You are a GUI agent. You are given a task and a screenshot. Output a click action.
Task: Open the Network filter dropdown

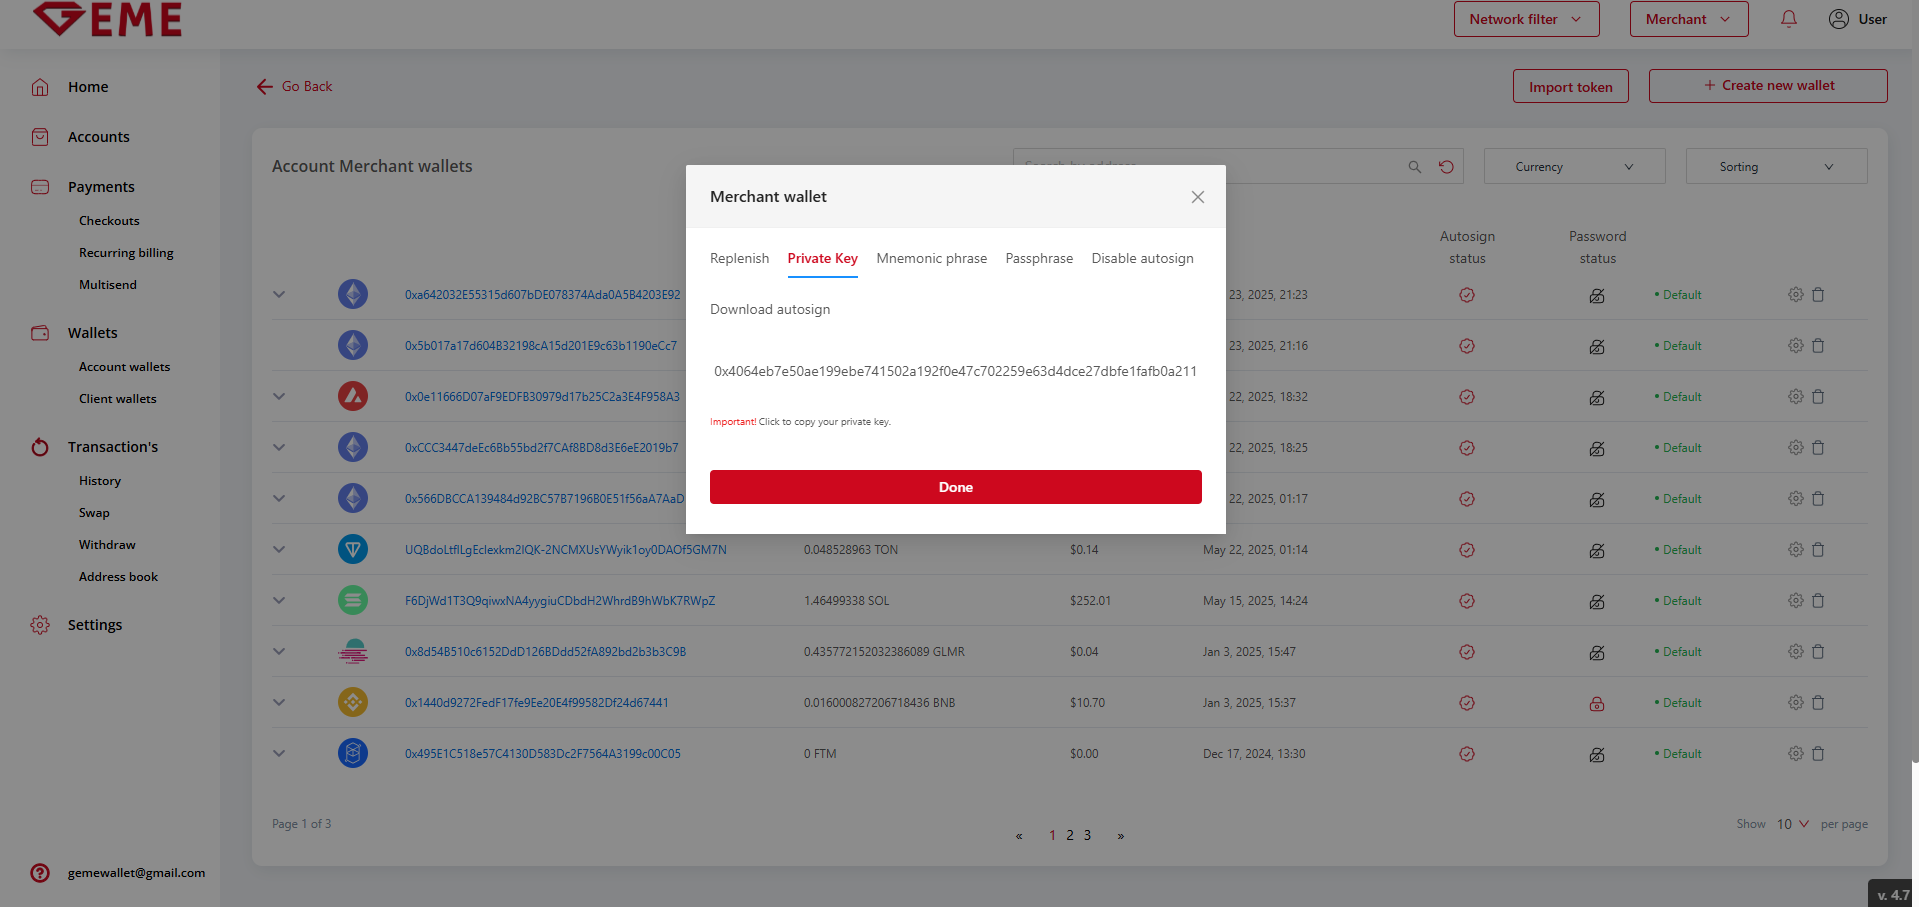[x=1526, y=19]
